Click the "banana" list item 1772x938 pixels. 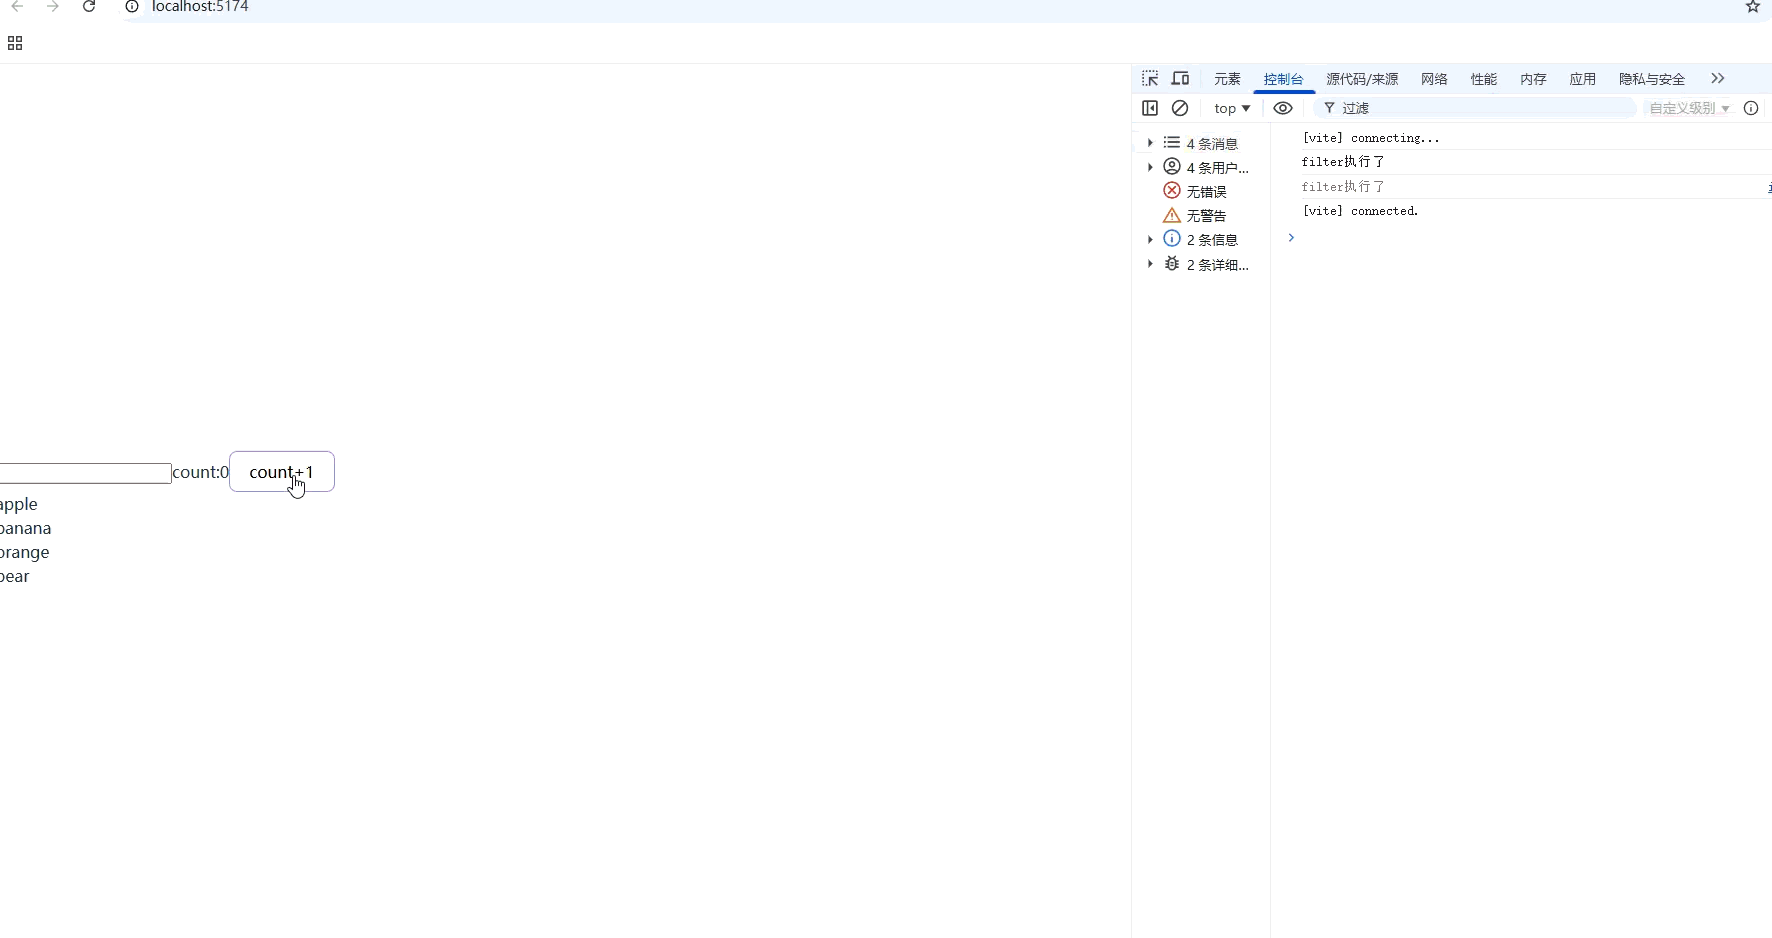point(26,528)
